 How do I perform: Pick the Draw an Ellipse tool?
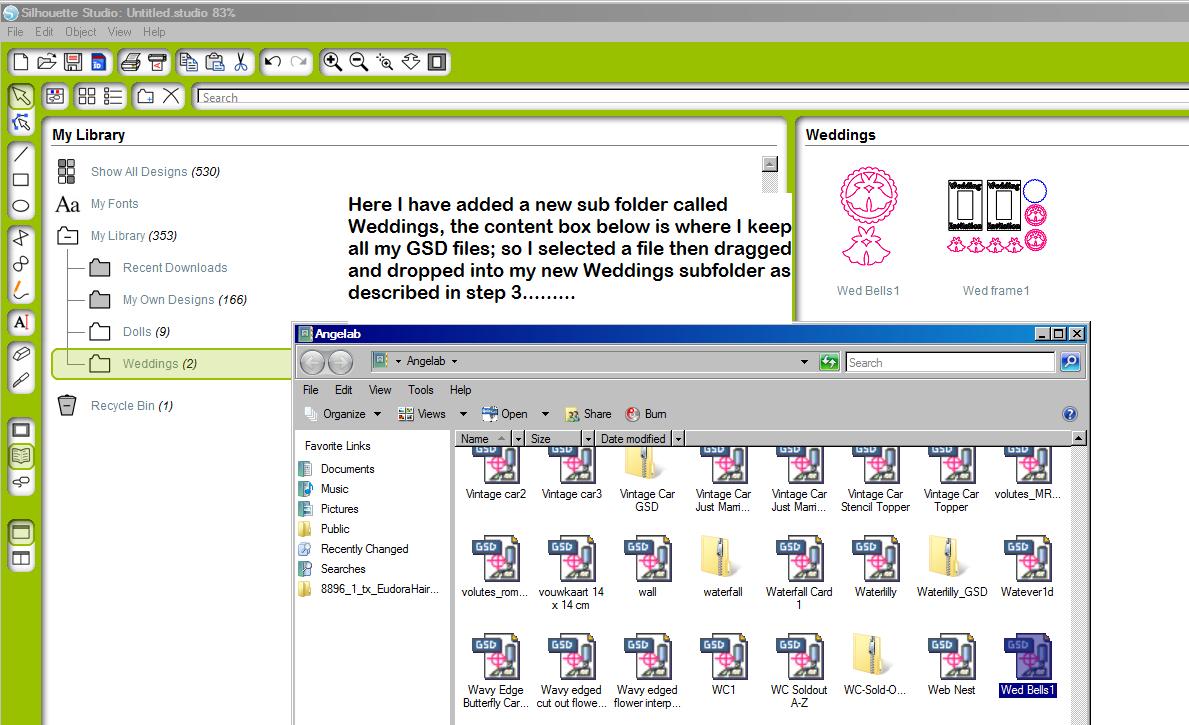pos(21,206)
